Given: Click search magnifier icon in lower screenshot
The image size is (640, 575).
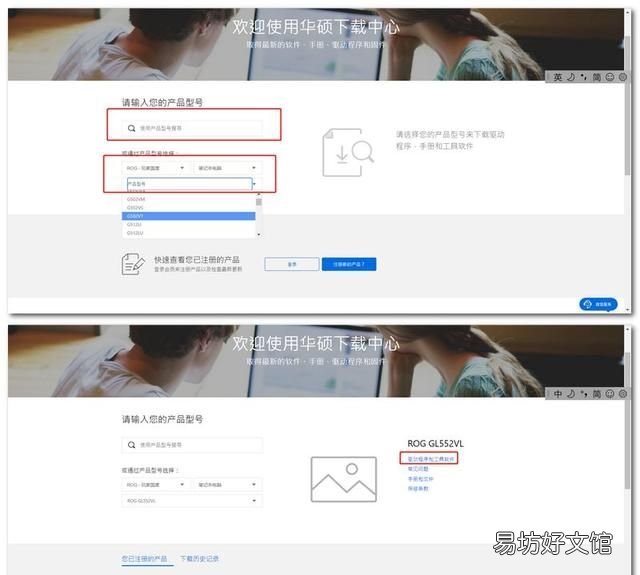Looking at the screenshot, I should tap(131, 445).
